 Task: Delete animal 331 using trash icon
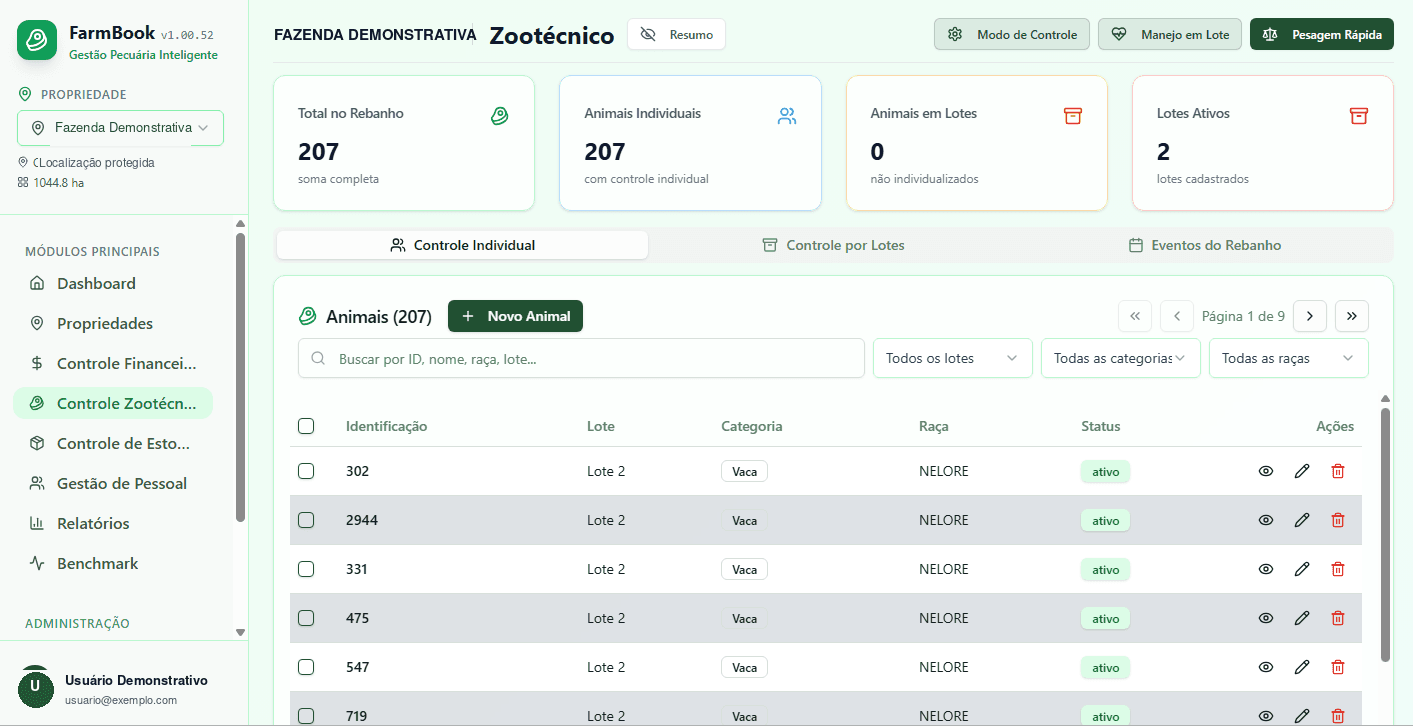(1338, 569)
